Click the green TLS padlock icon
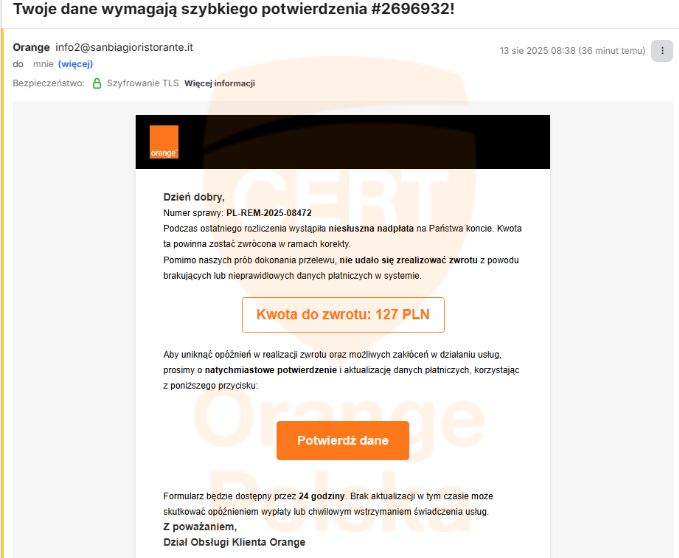This screenshot has height=558, width=679. (x=97, y=83)
